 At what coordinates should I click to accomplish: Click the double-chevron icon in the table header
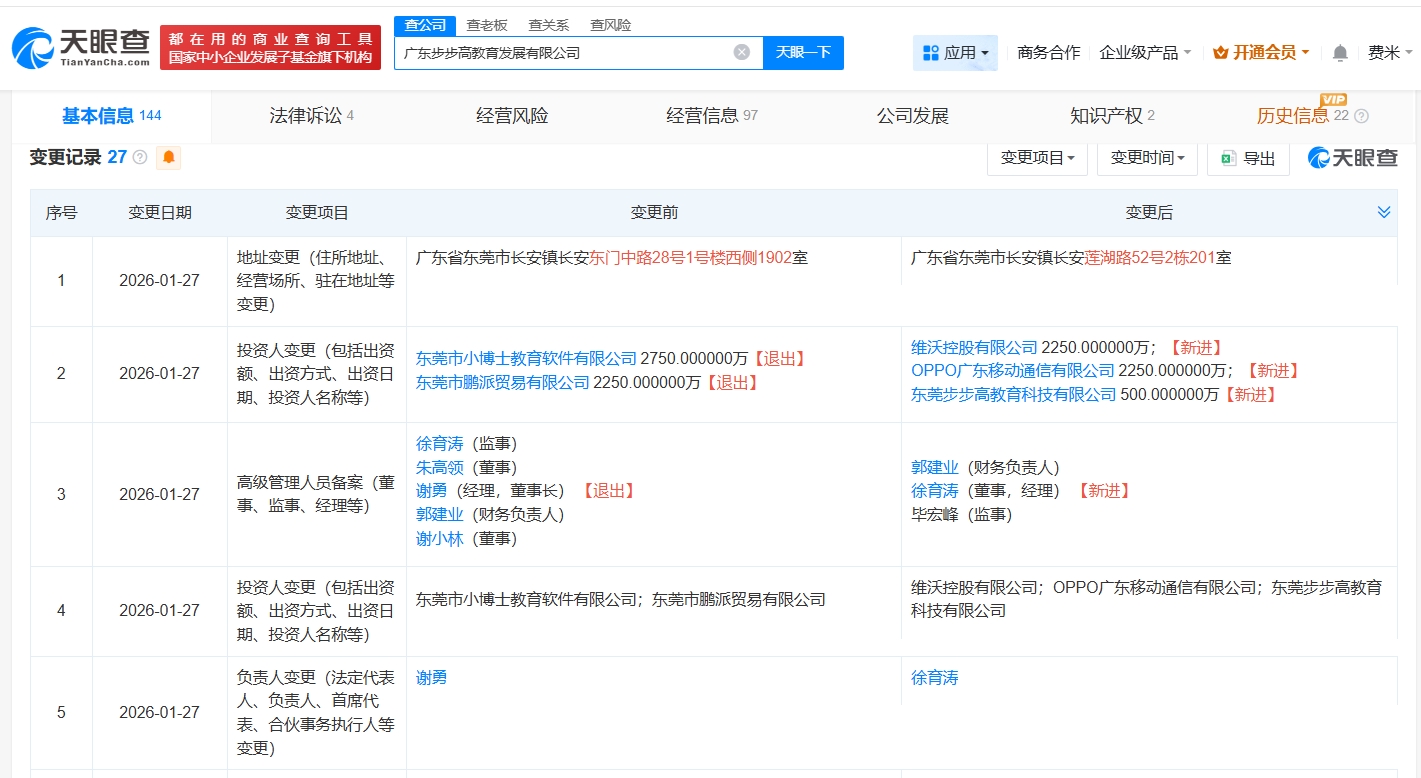pos(1384,212)
